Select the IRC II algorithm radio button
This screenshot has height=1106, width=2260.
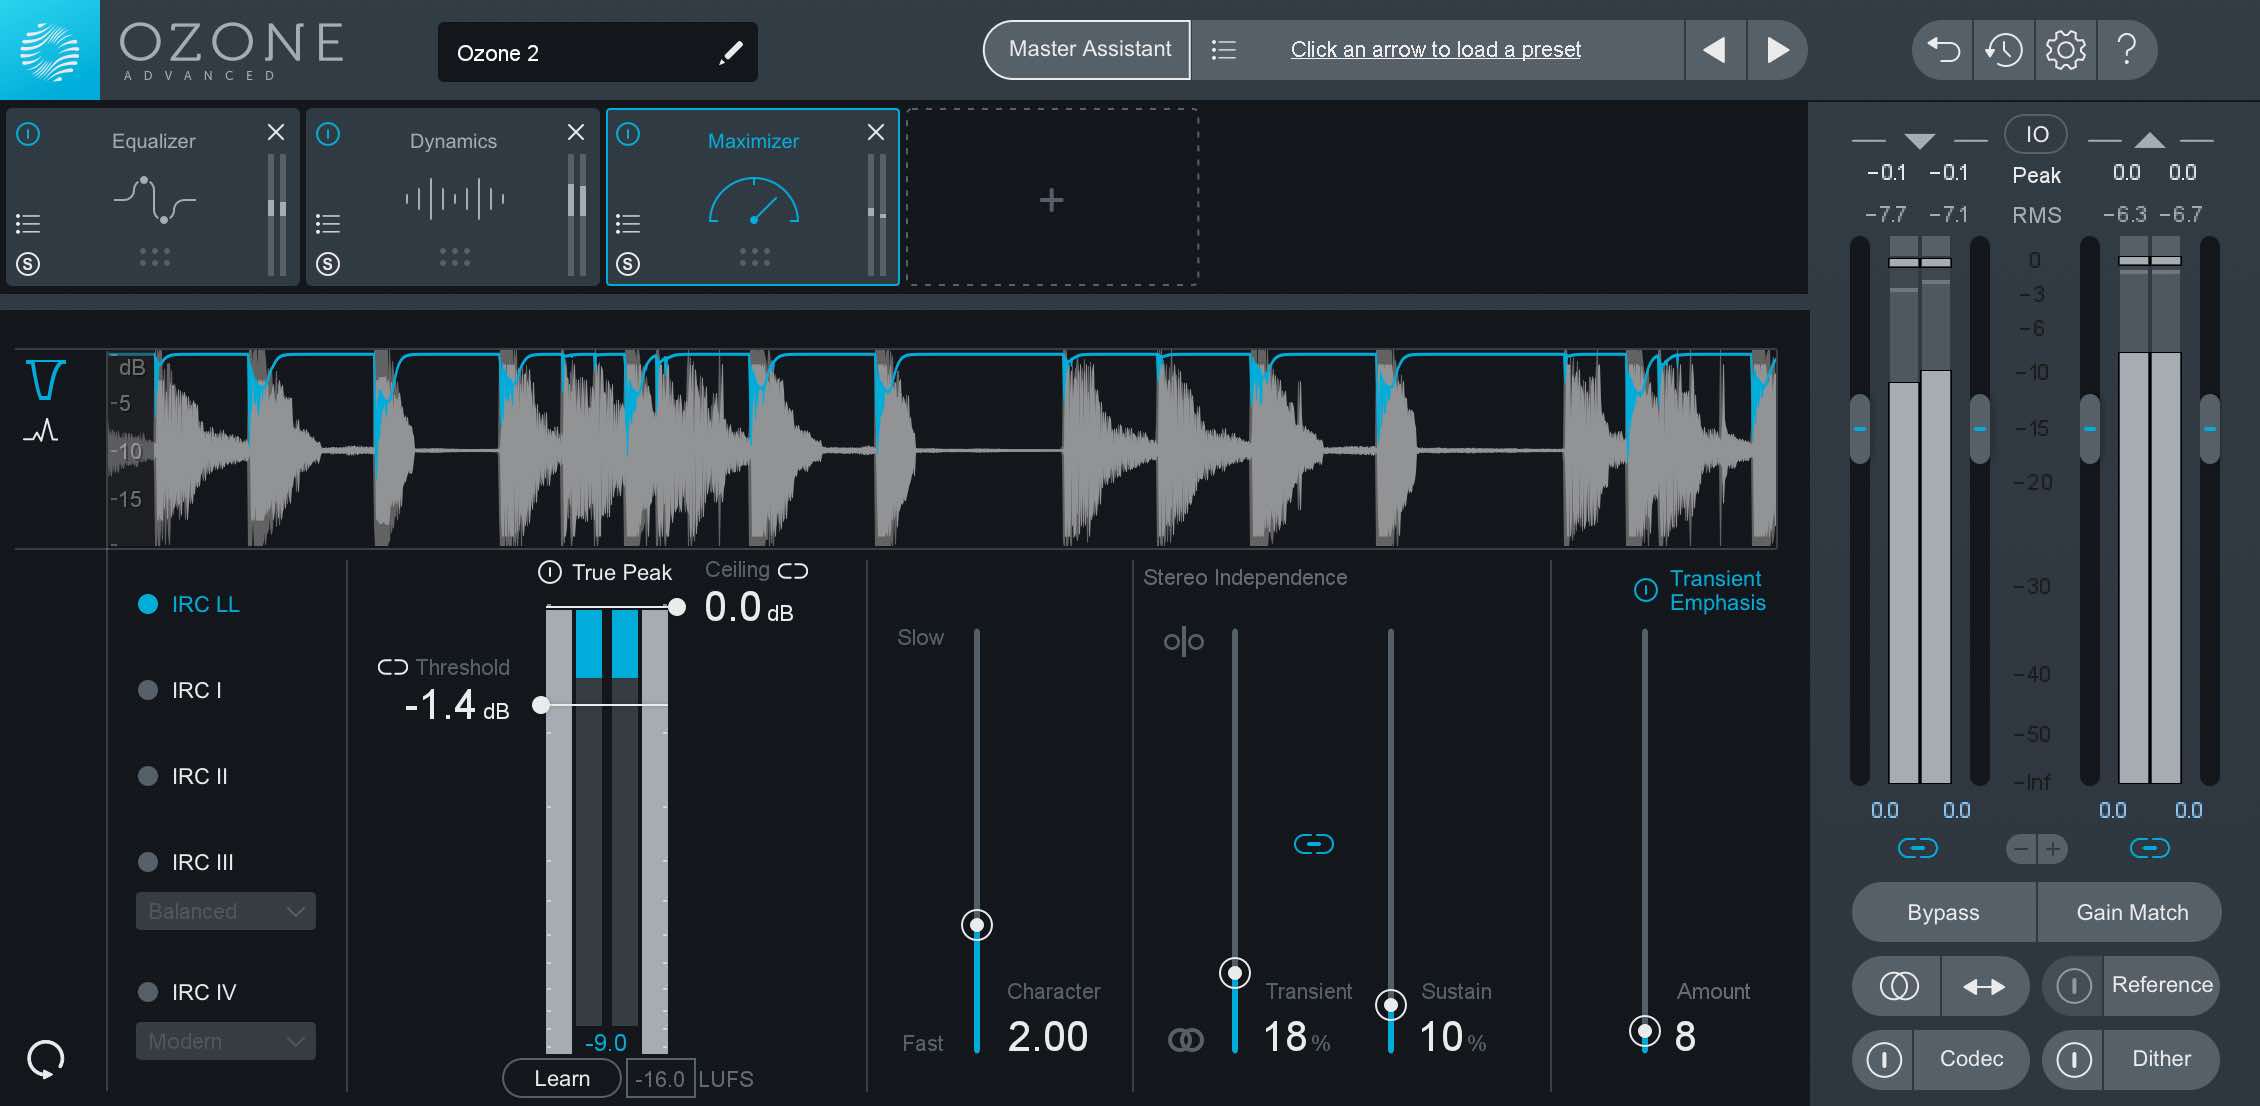click(148, 776)
